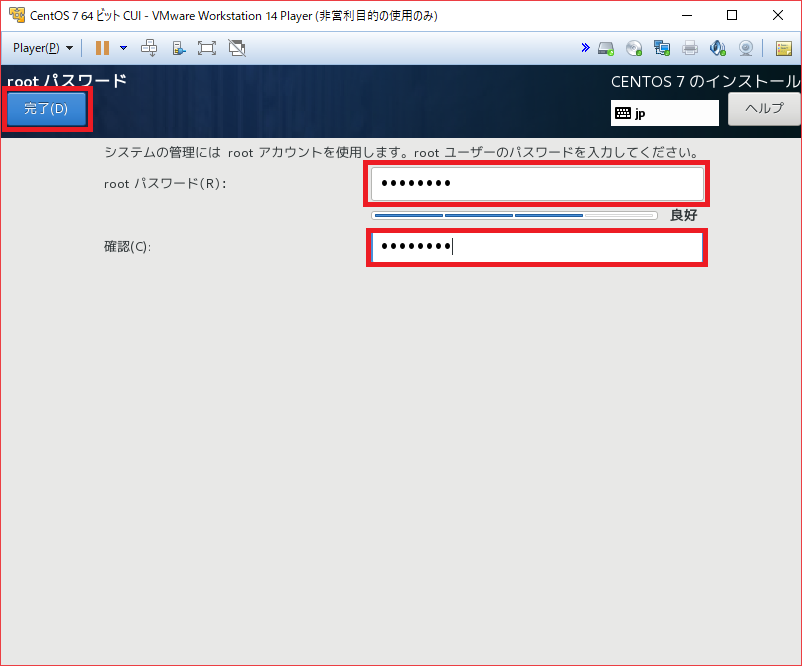
Task: Click the Send Ctrl+Alt+Del icon
Action: (149, 48)
